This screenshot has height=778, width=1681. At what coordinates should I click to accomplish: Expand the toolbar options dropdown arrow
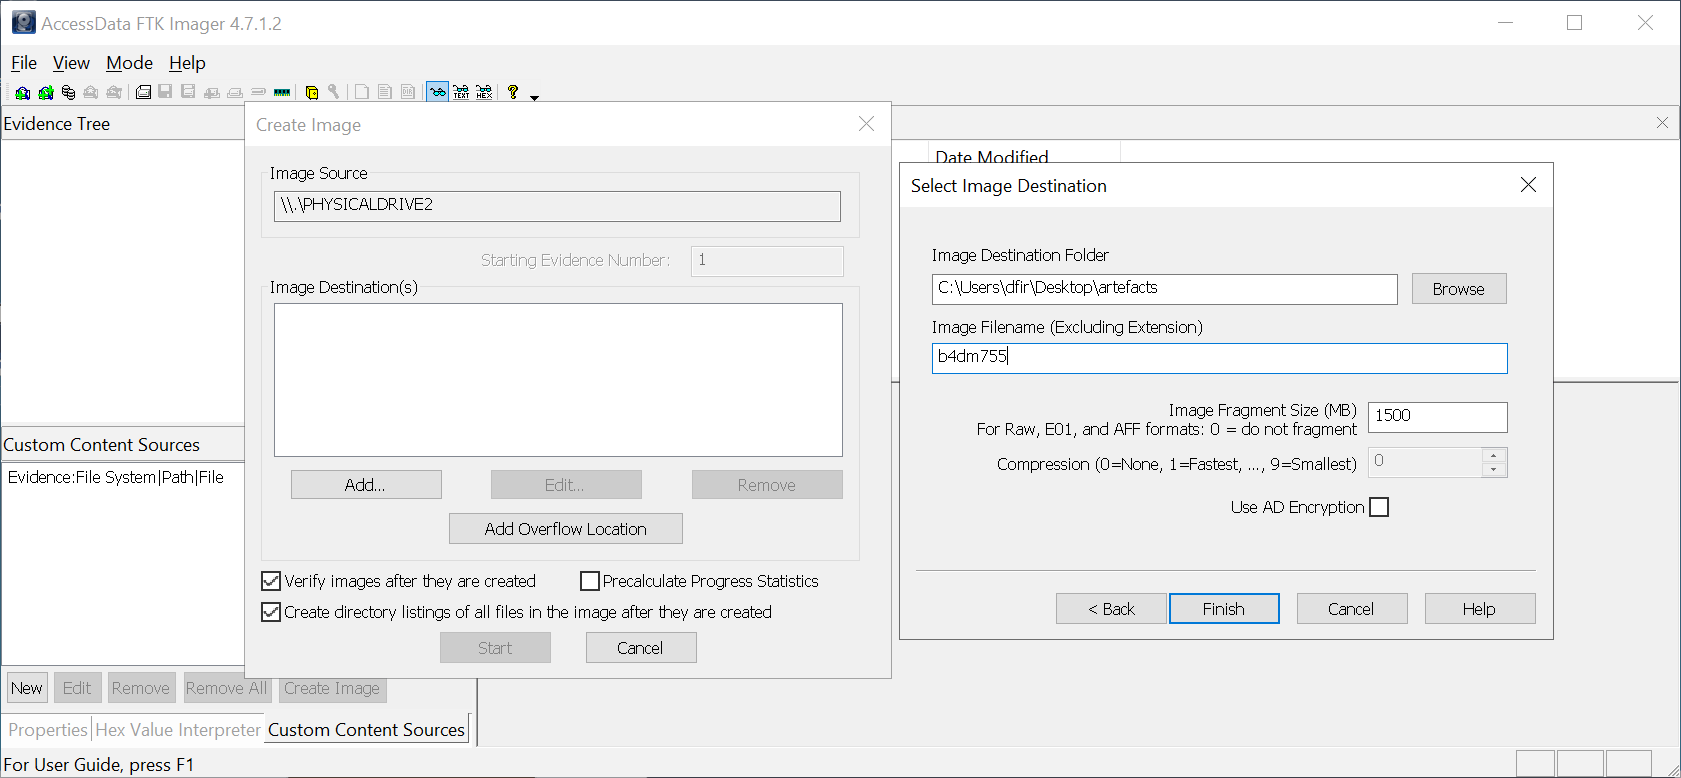click(534, 98)
